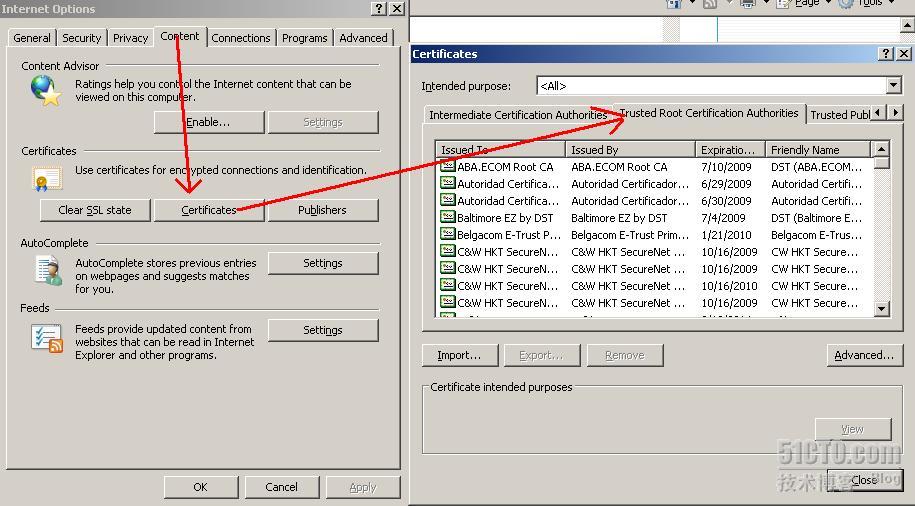
Task: Open Feeds Settings
Action: pos(323,330)
